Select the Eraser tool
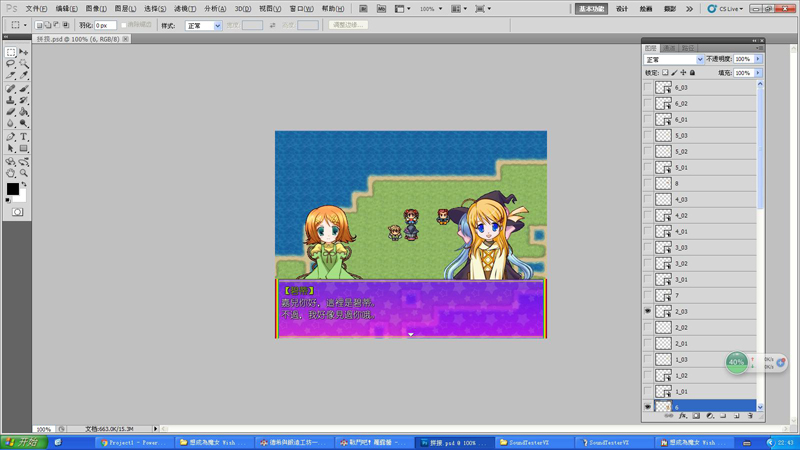This screenshot has height=450, width=800. [x=11, y=112]
